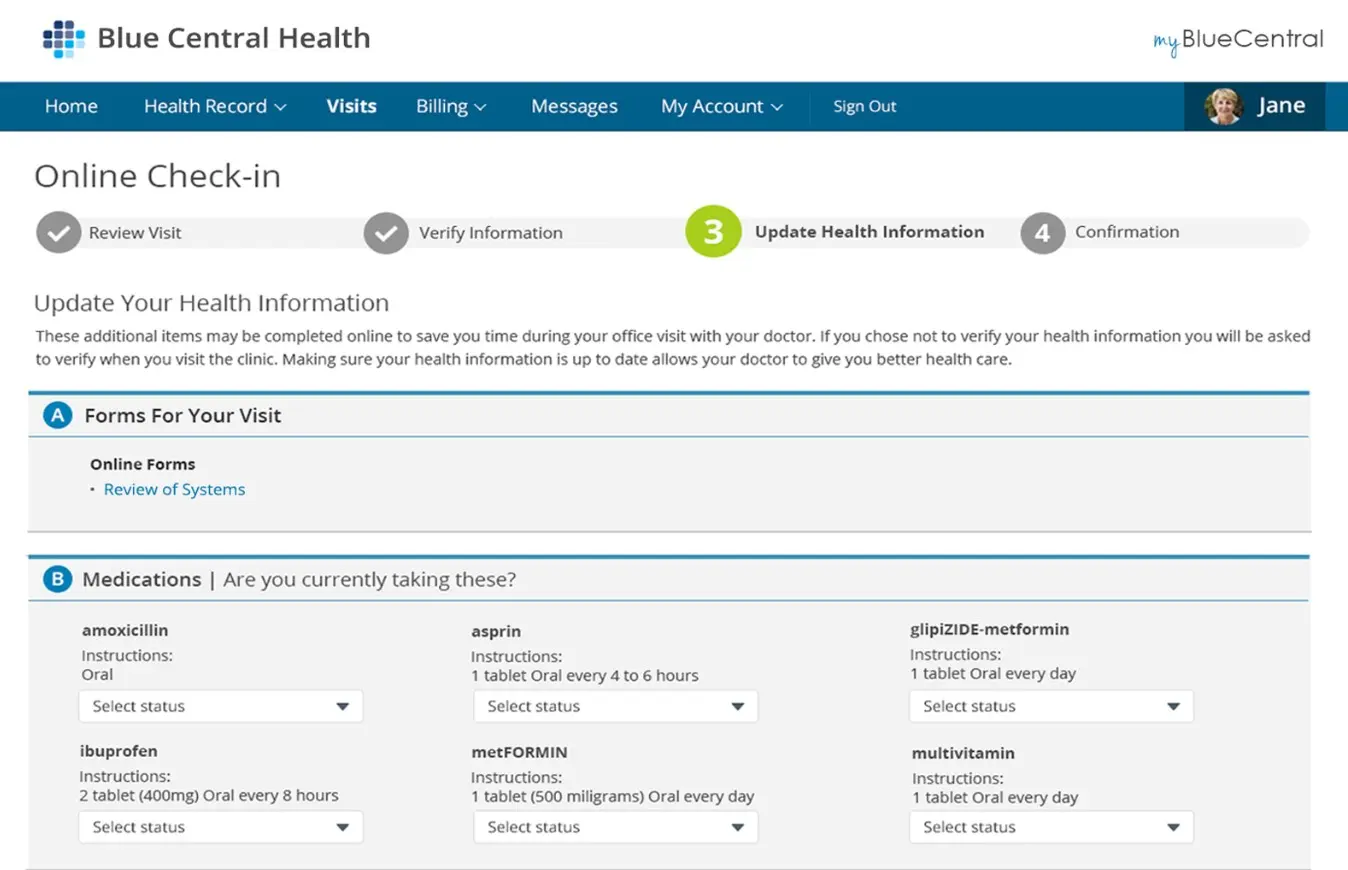Click the step 4 Confirmation circle
1348x870 pixels.
point(1043,232)
